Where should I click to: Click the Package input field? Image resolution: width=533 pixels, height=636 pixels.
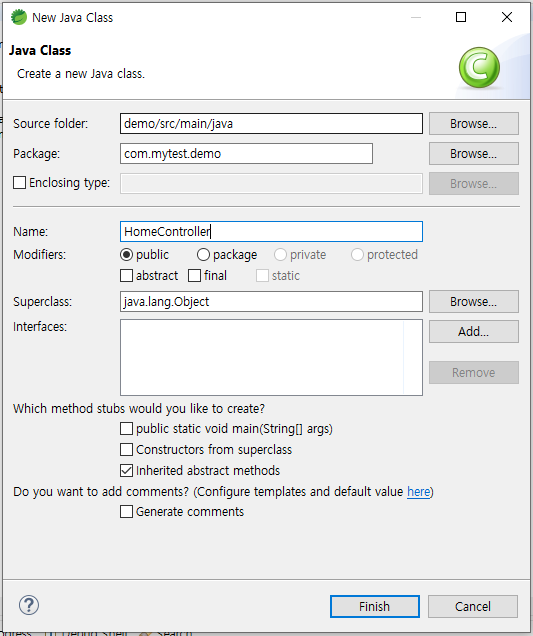pyautogui.click(x=246, y=154)
